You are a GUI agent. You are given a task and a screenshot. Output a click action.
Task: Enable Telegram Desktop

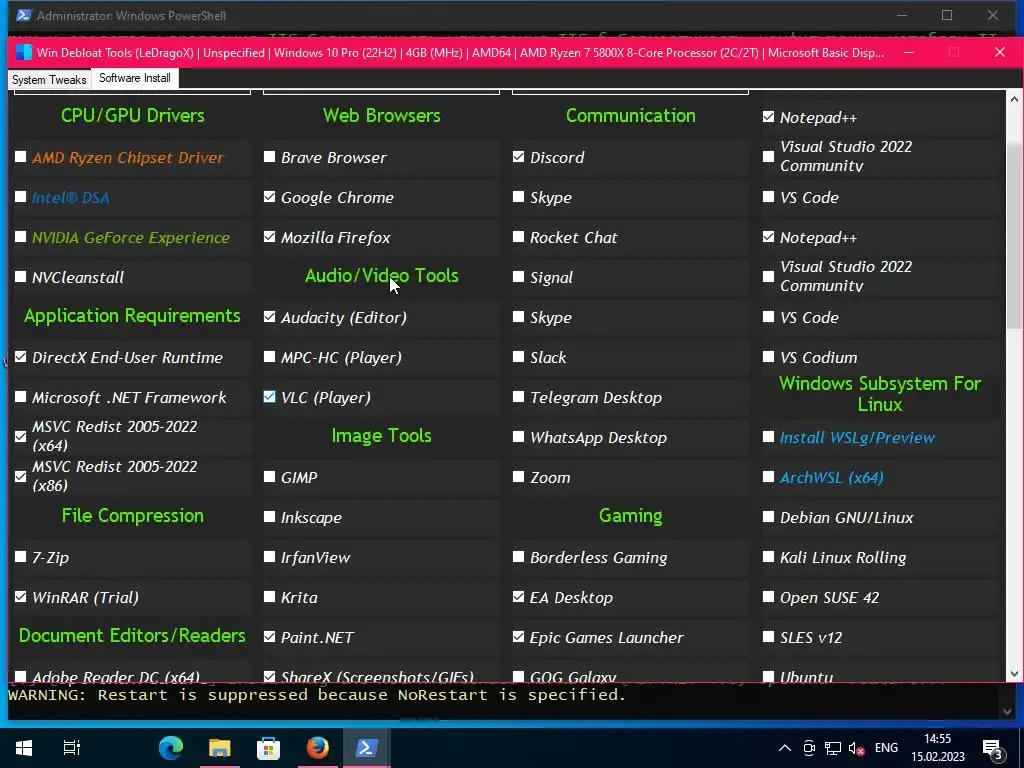[x=519, y=396]
